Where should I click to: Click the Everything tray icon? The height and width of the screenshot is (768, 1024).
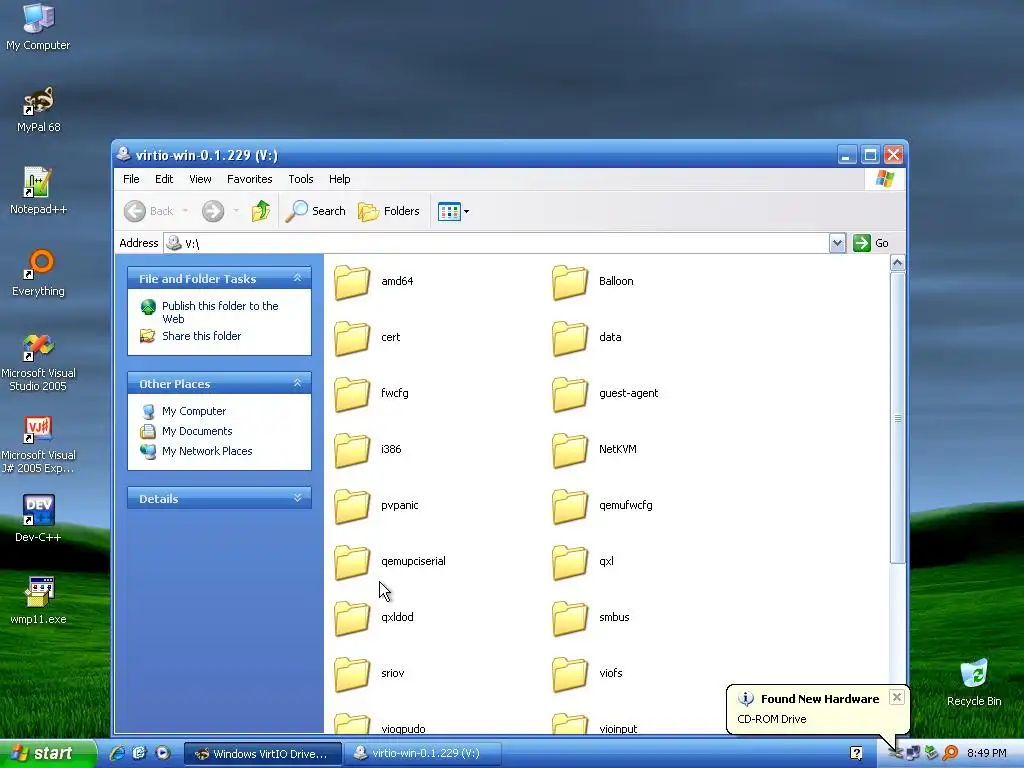(x=950, y=754)
